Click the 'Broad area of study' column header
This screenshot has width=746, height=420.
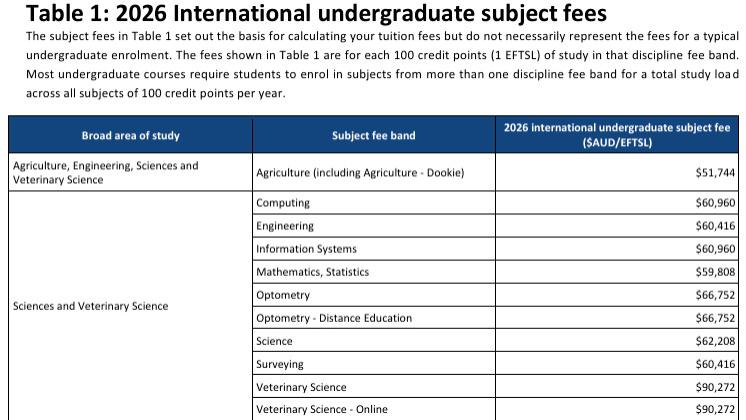130,135
